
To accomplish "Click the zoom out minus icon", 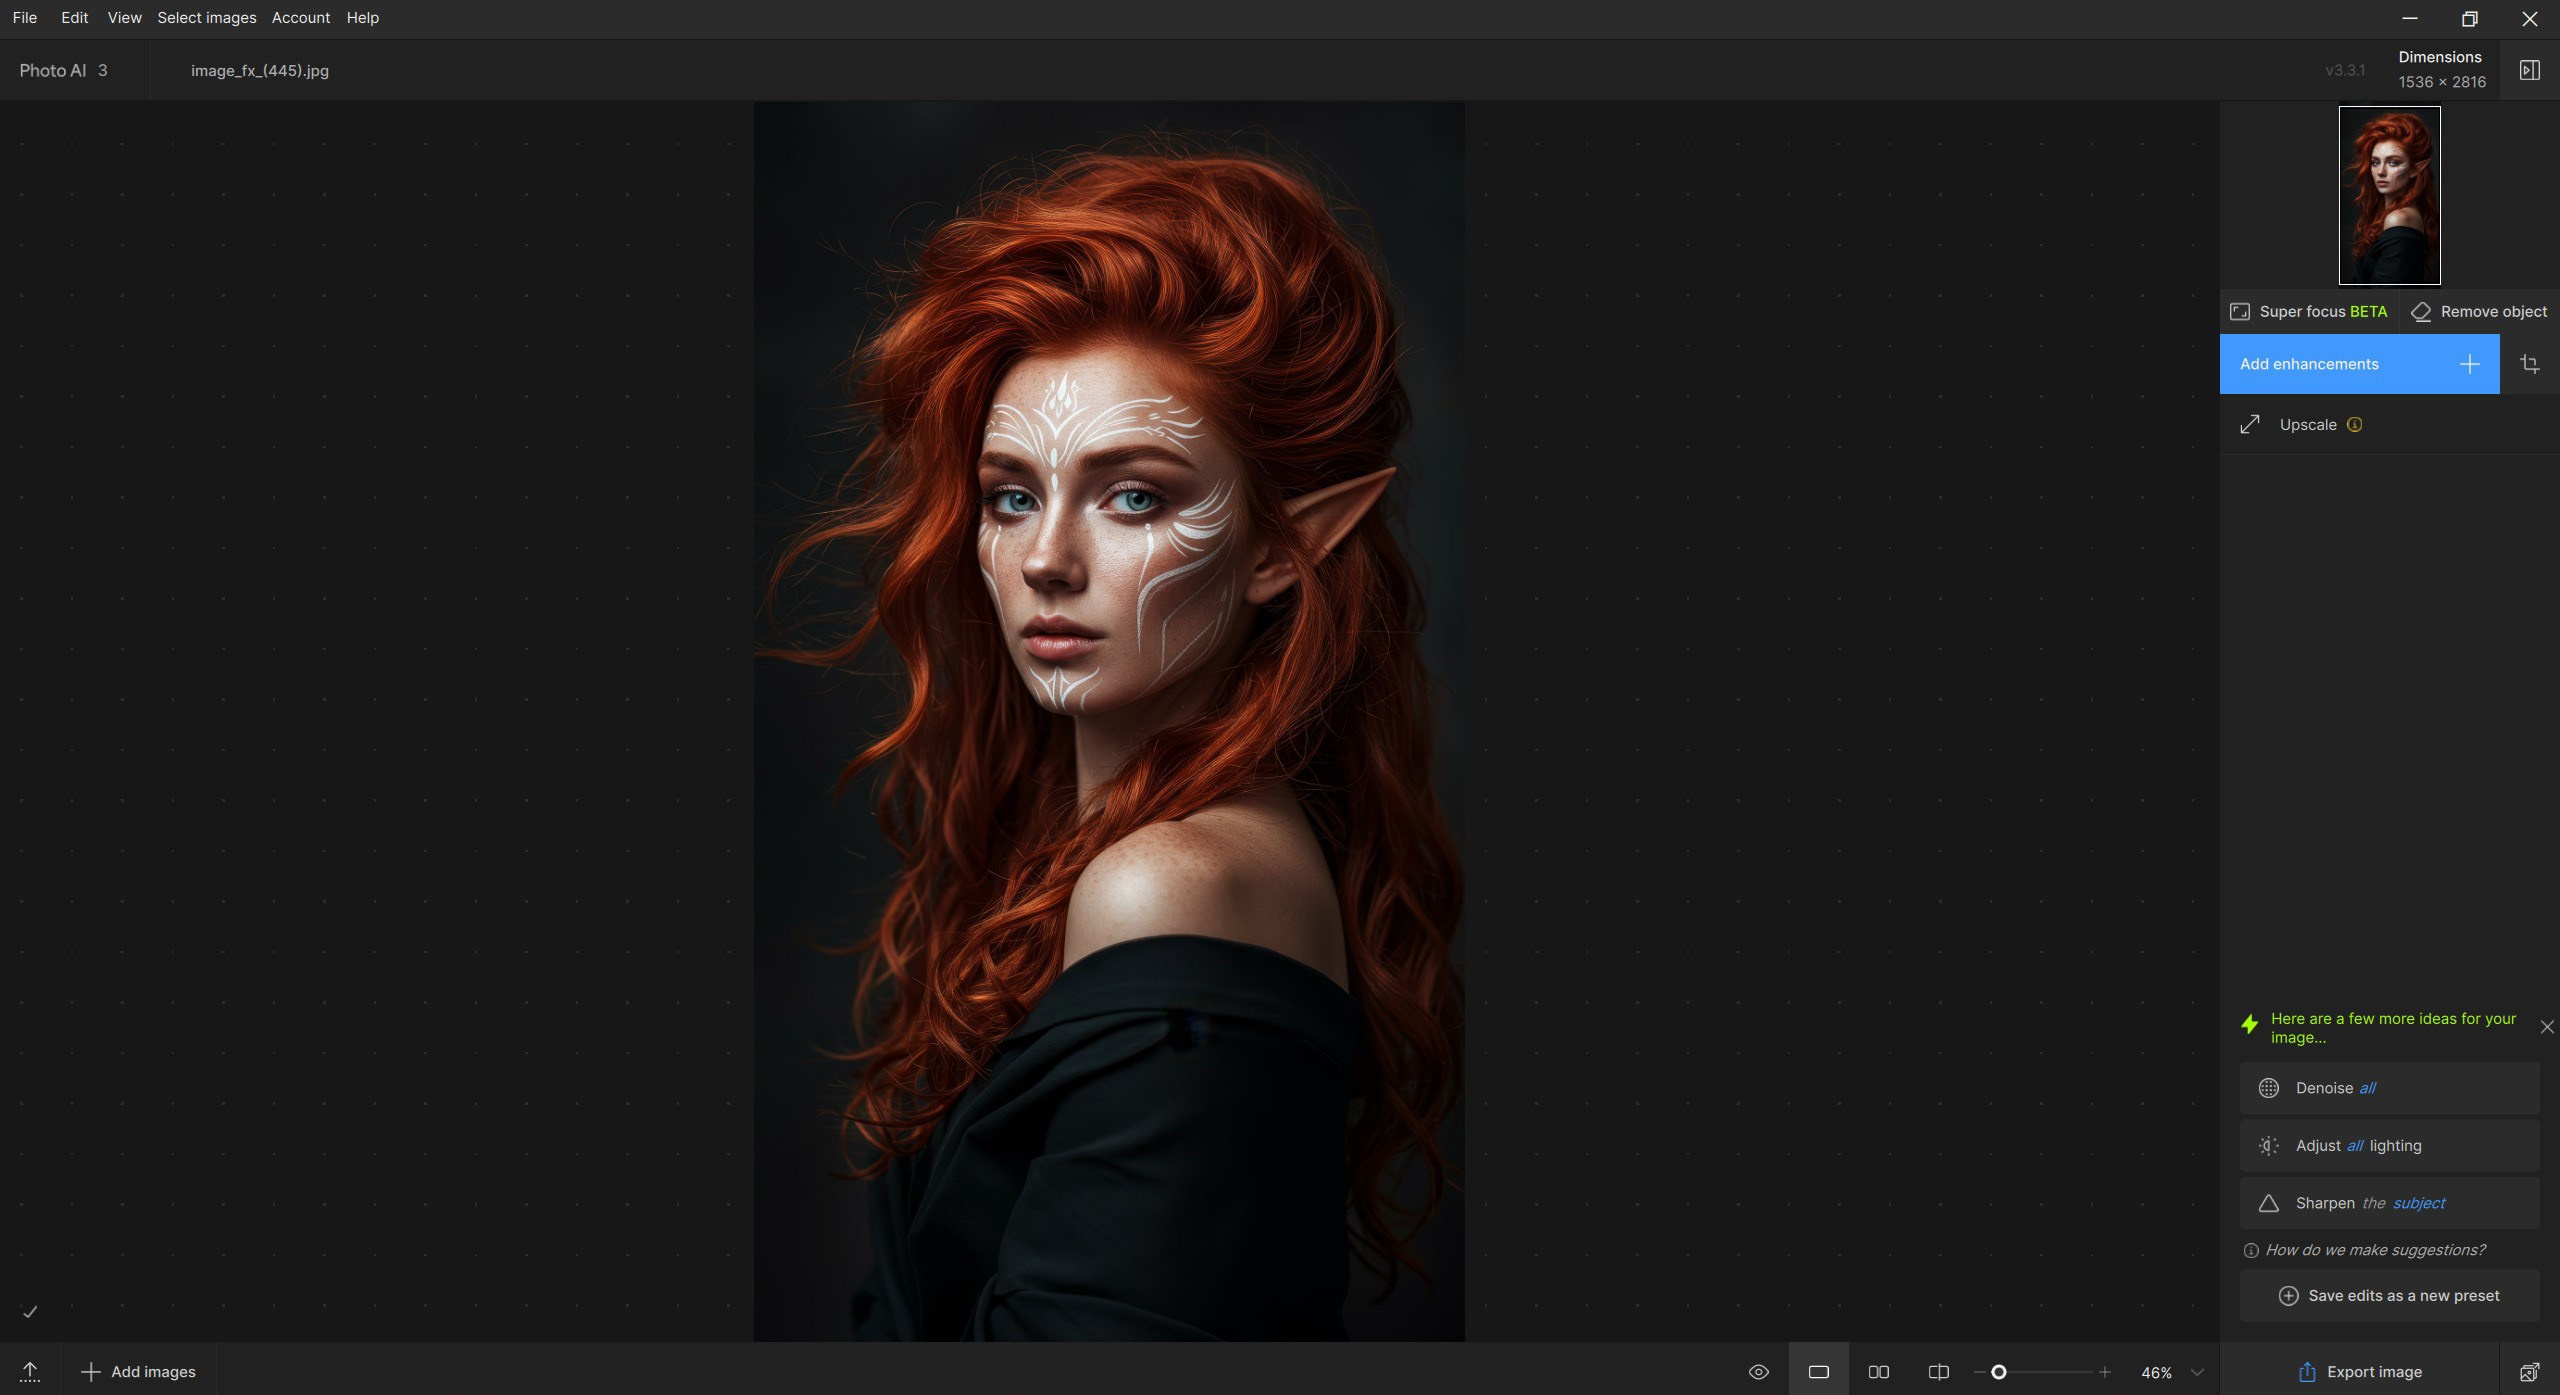I will pos(1979,1372).
